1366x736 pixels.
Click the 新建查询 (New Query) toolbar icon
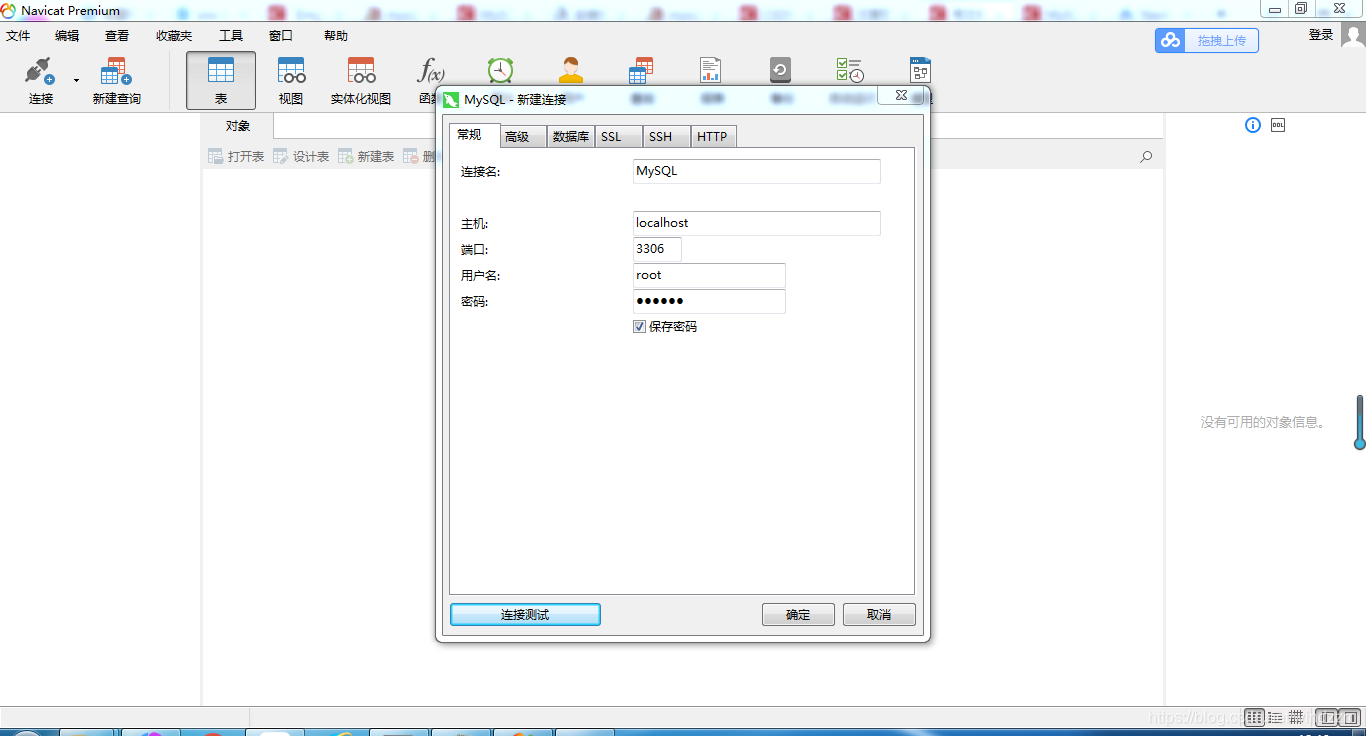[116, 71]
